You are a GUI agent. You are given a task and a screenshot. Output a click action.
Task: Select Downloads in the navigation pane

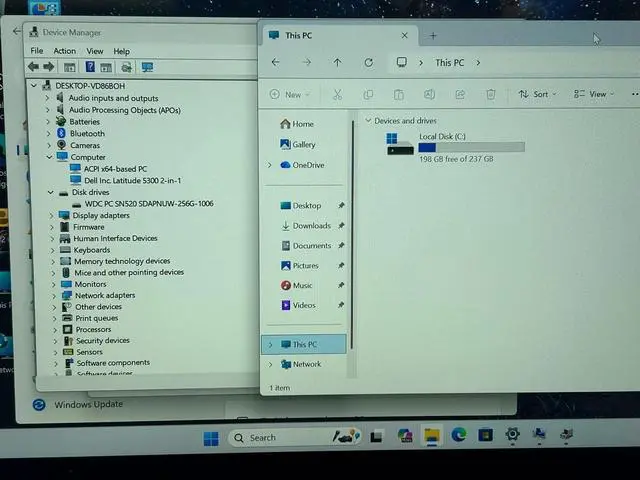point(311,226)
